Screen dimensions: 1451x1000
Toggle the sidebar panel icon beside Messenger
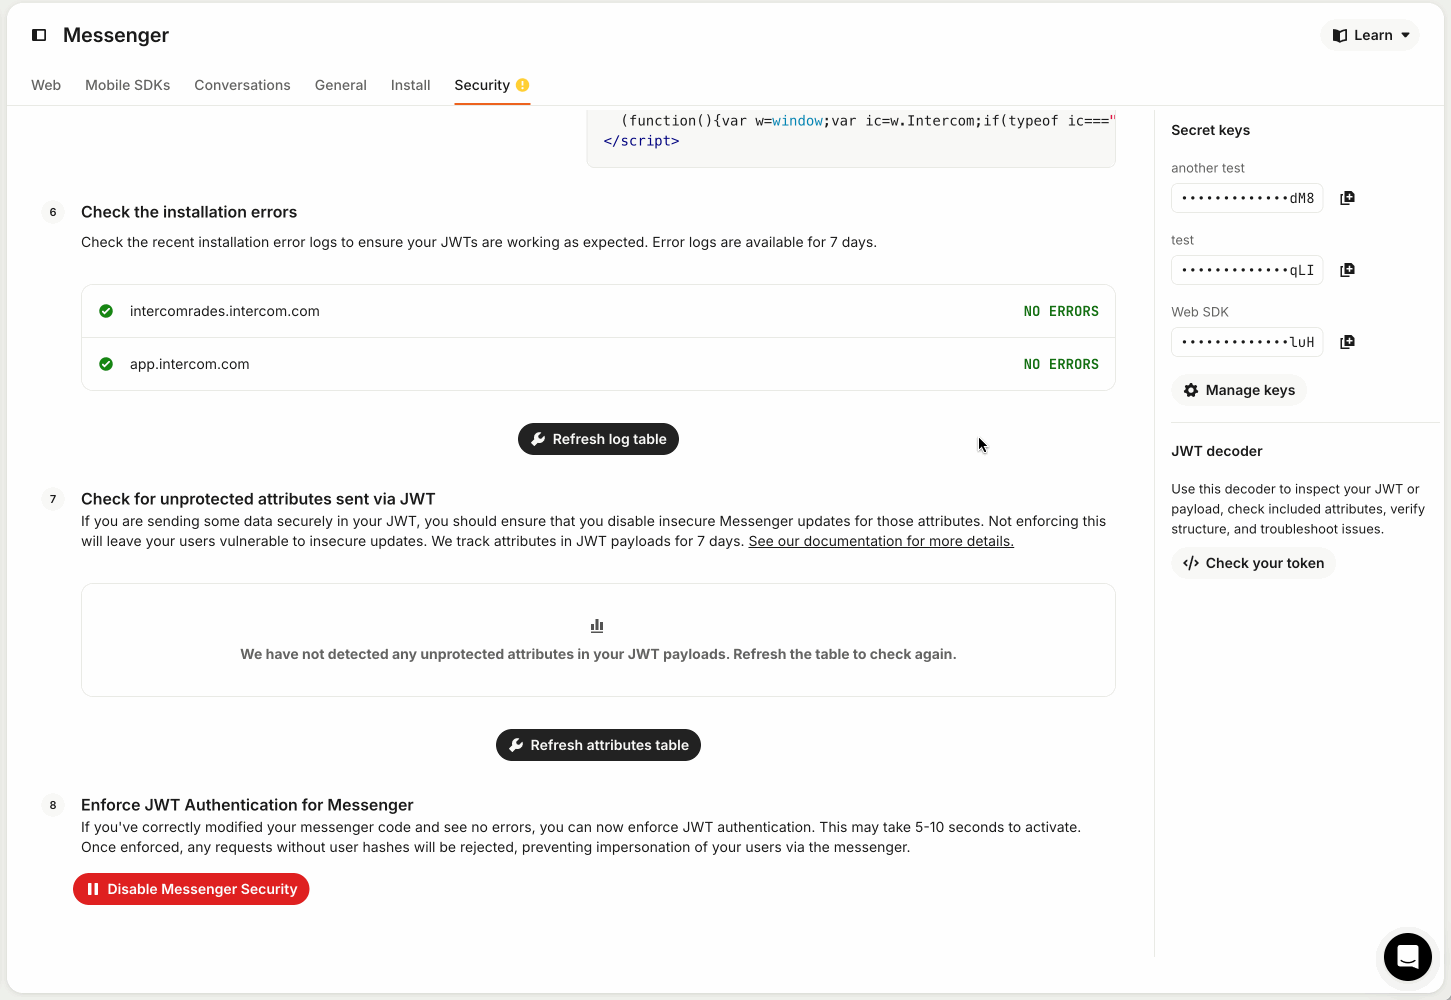(x=39, y=35)
